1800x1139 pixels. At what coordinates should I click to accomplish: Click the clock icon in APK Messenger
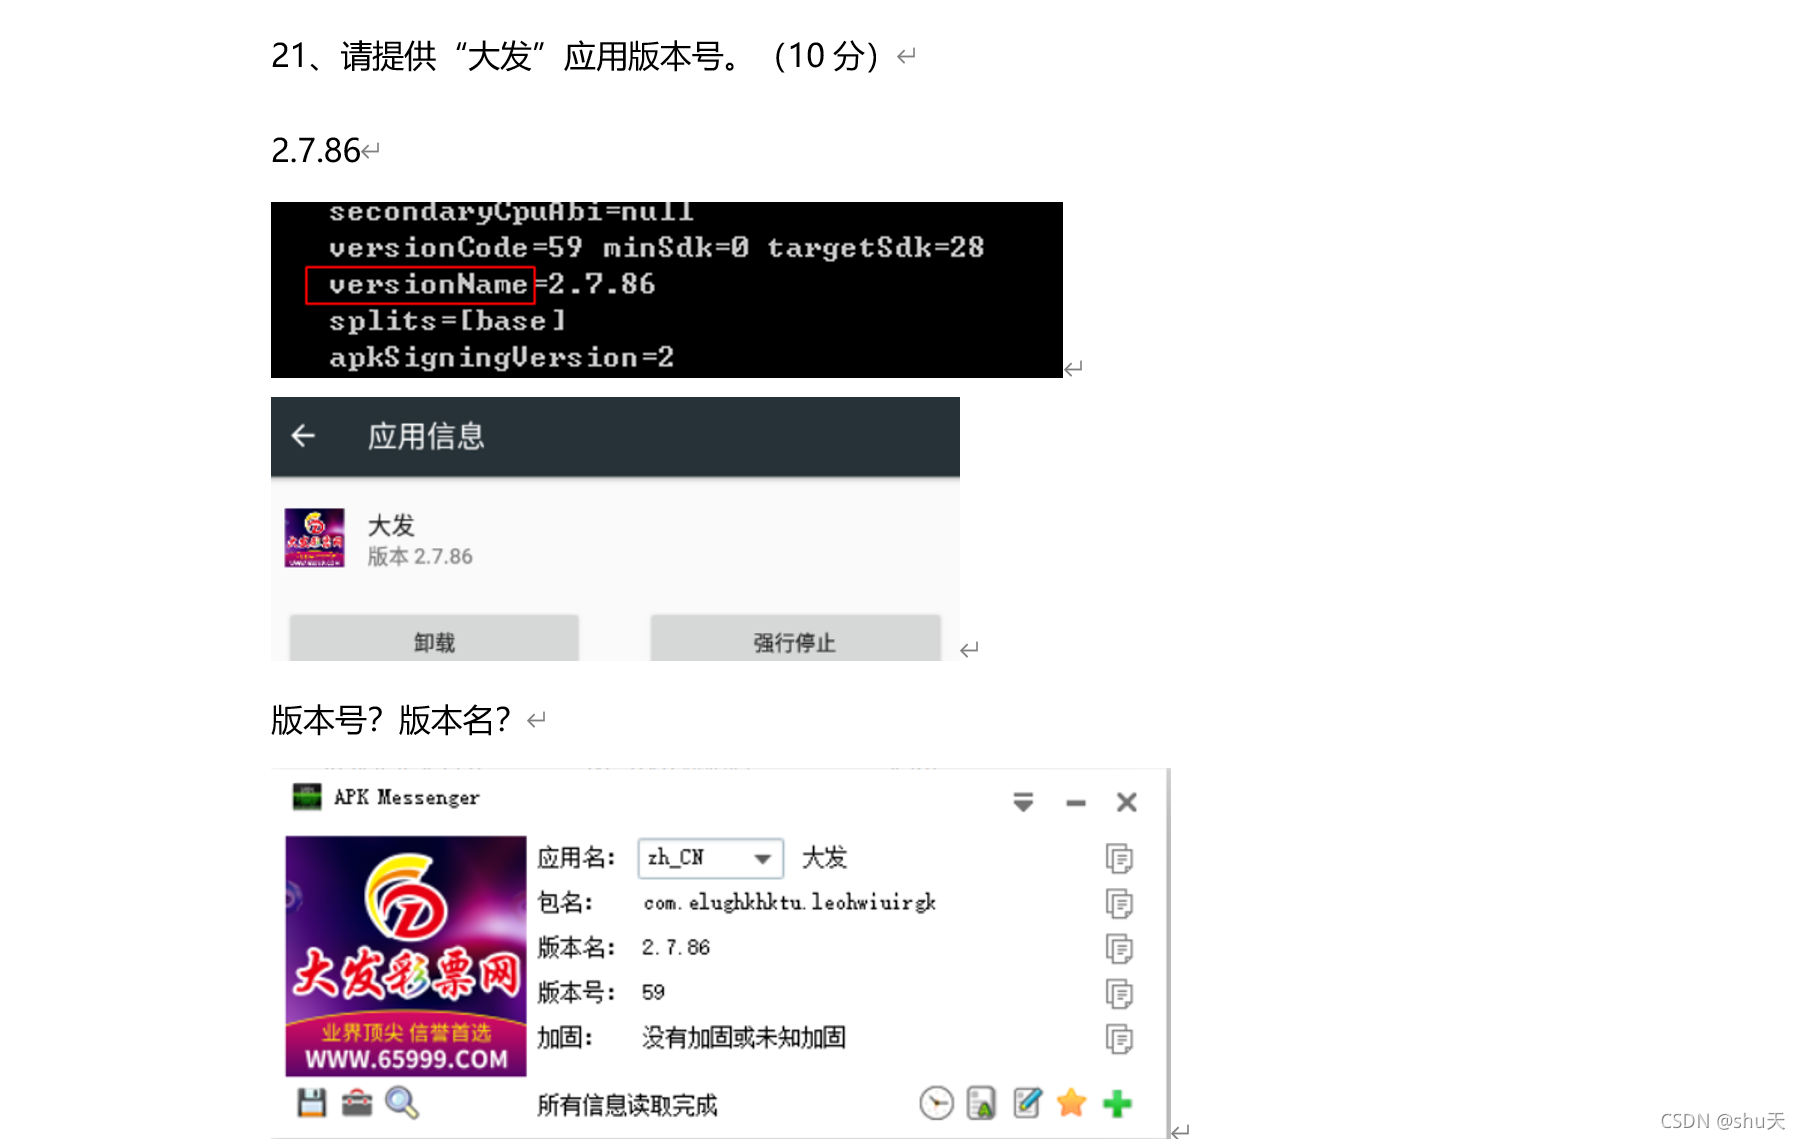936,1103
